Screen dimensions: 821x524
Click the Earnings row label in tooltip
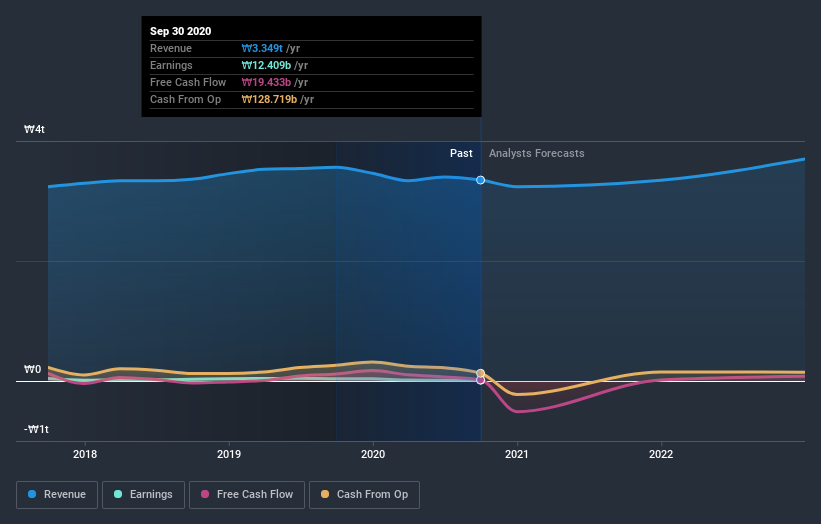point(171,65)
